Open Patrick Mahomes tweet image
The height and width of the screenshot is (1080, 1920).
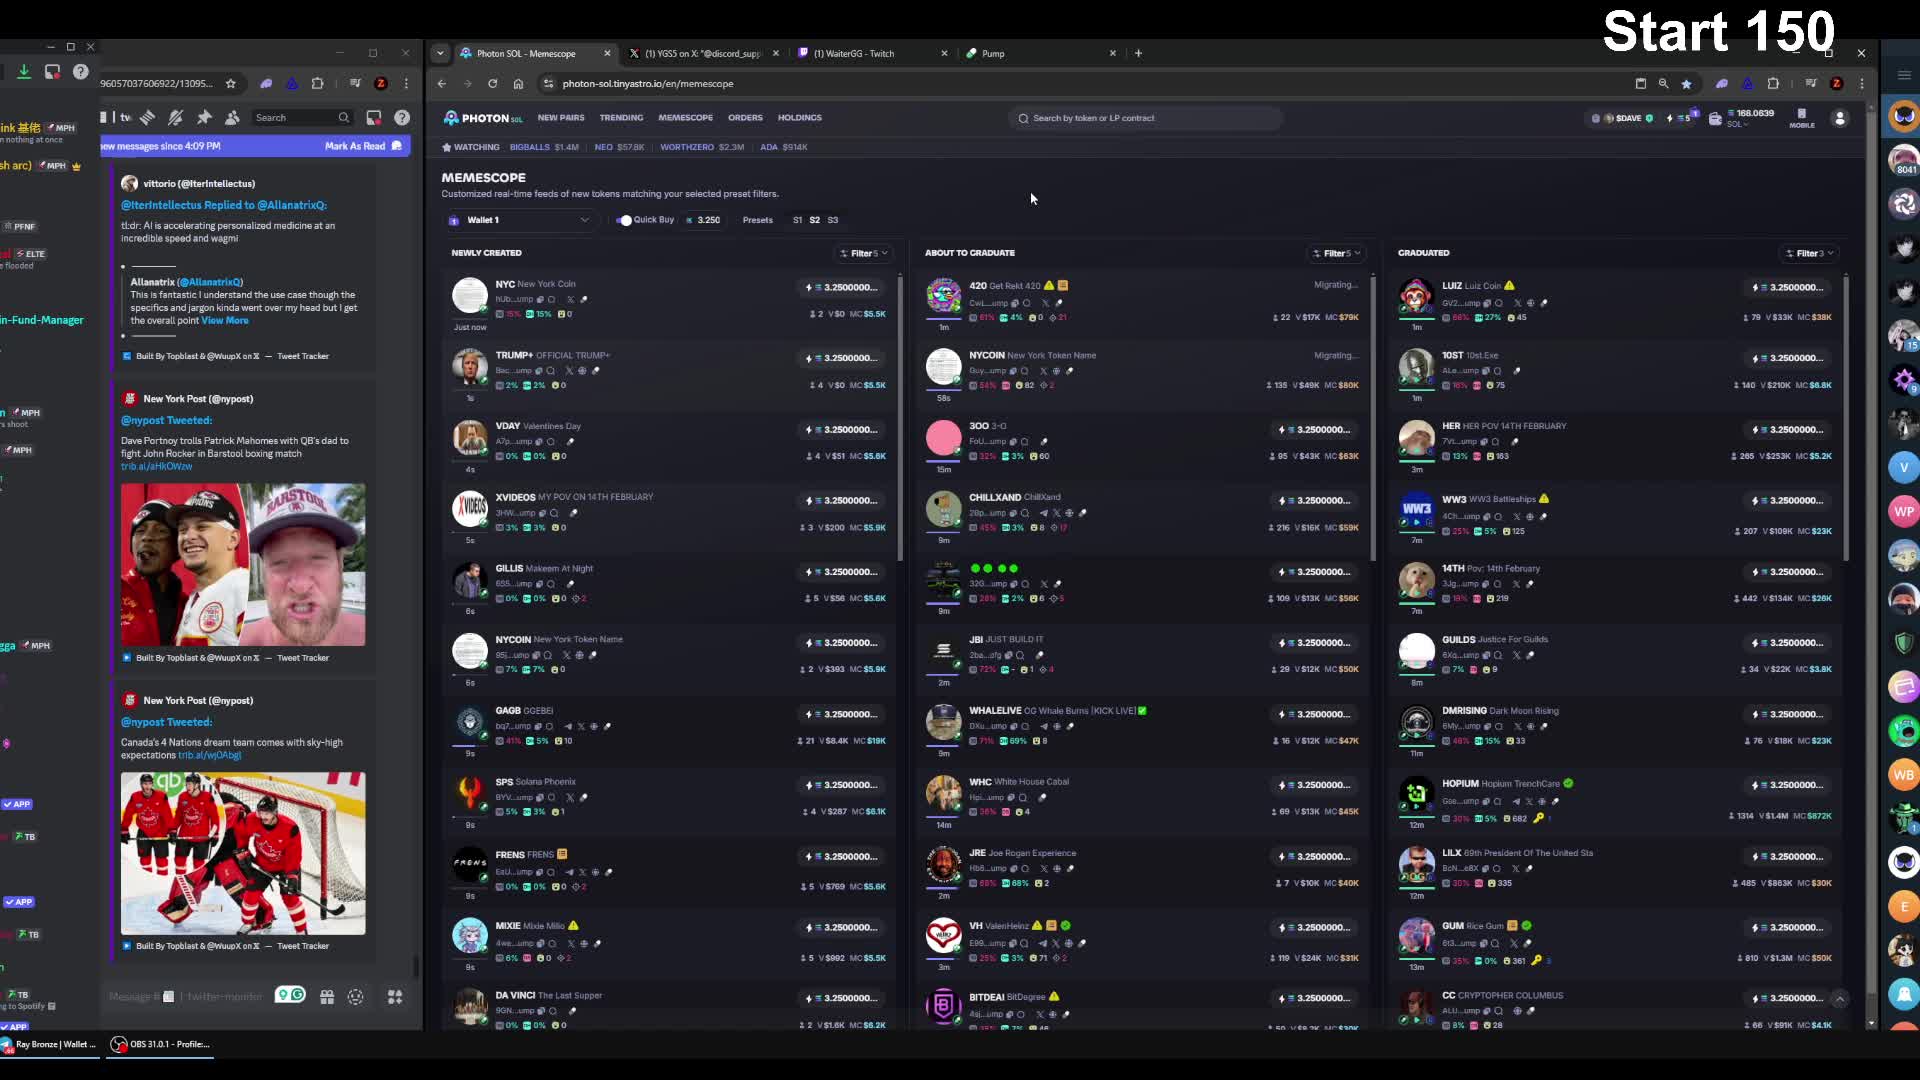[243, 565]
